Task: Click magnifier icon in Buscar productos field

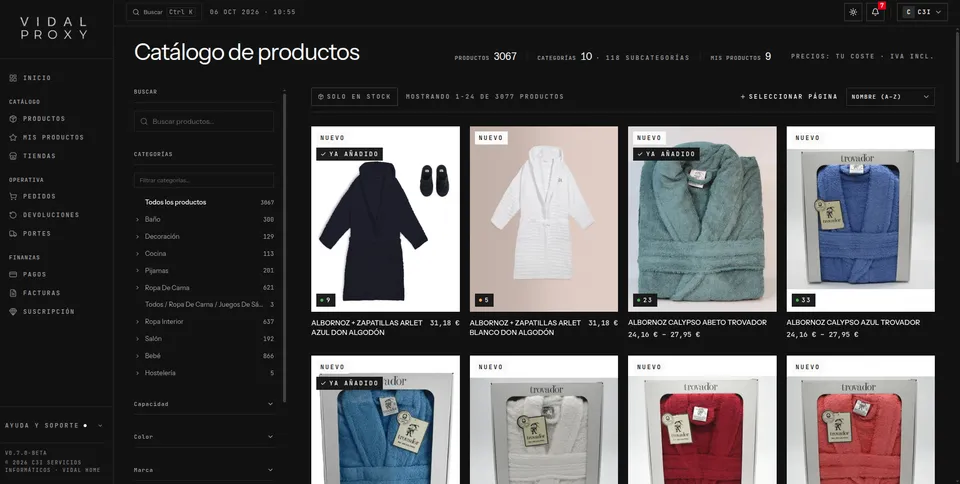Action: click(144, 121)
